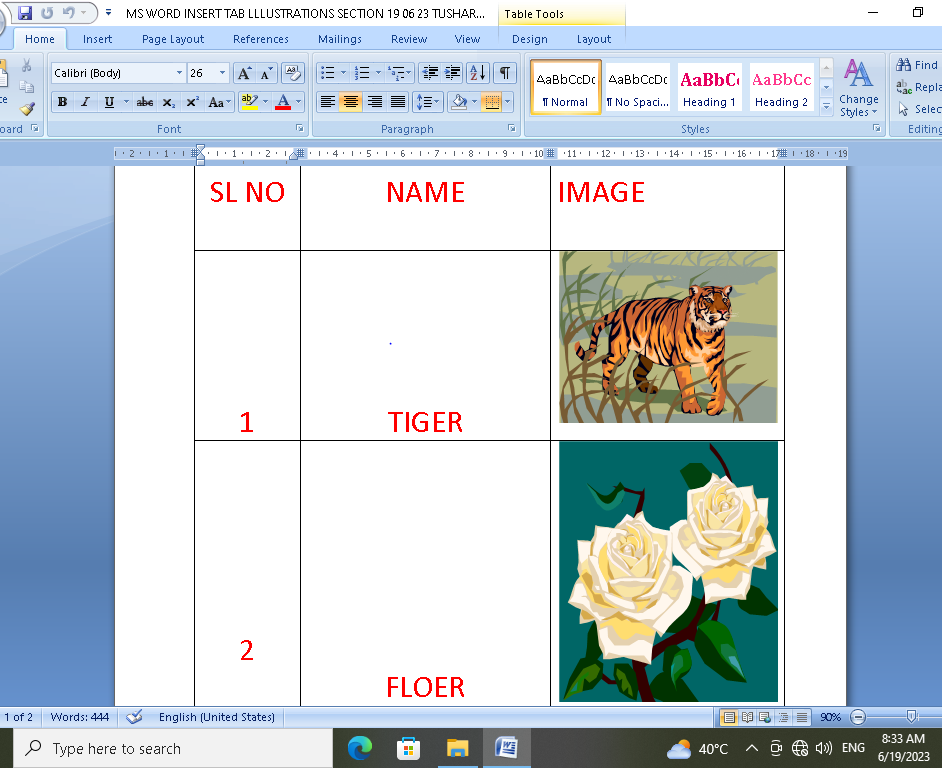The image size is (942, 768).
Task: Click the Strikethrough icon
Action: pos(145,102)
